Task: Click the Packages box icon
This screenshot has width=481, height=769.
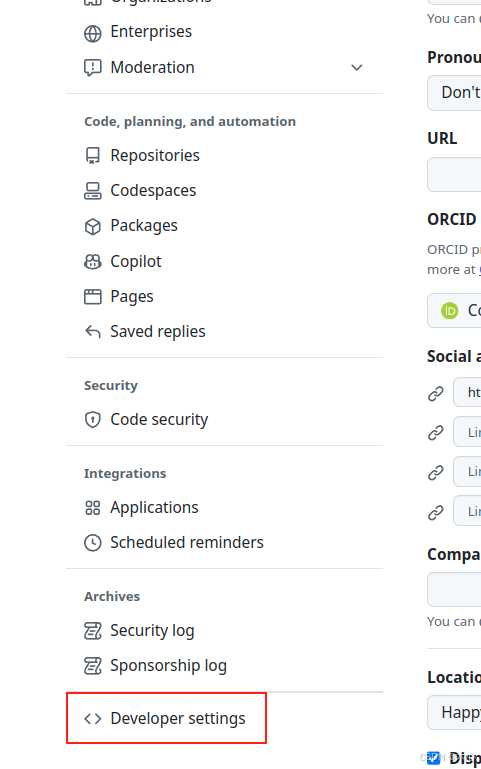Action: point(93,226)
